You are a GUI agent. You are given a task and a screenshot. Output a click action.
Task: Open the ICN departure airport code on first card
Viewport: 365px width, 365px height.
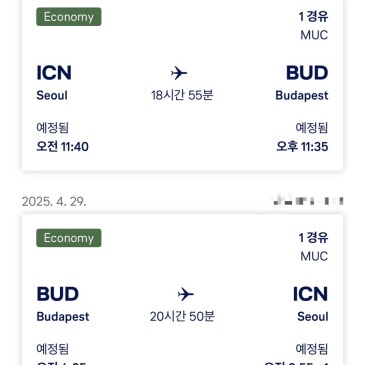pos(54,73)
